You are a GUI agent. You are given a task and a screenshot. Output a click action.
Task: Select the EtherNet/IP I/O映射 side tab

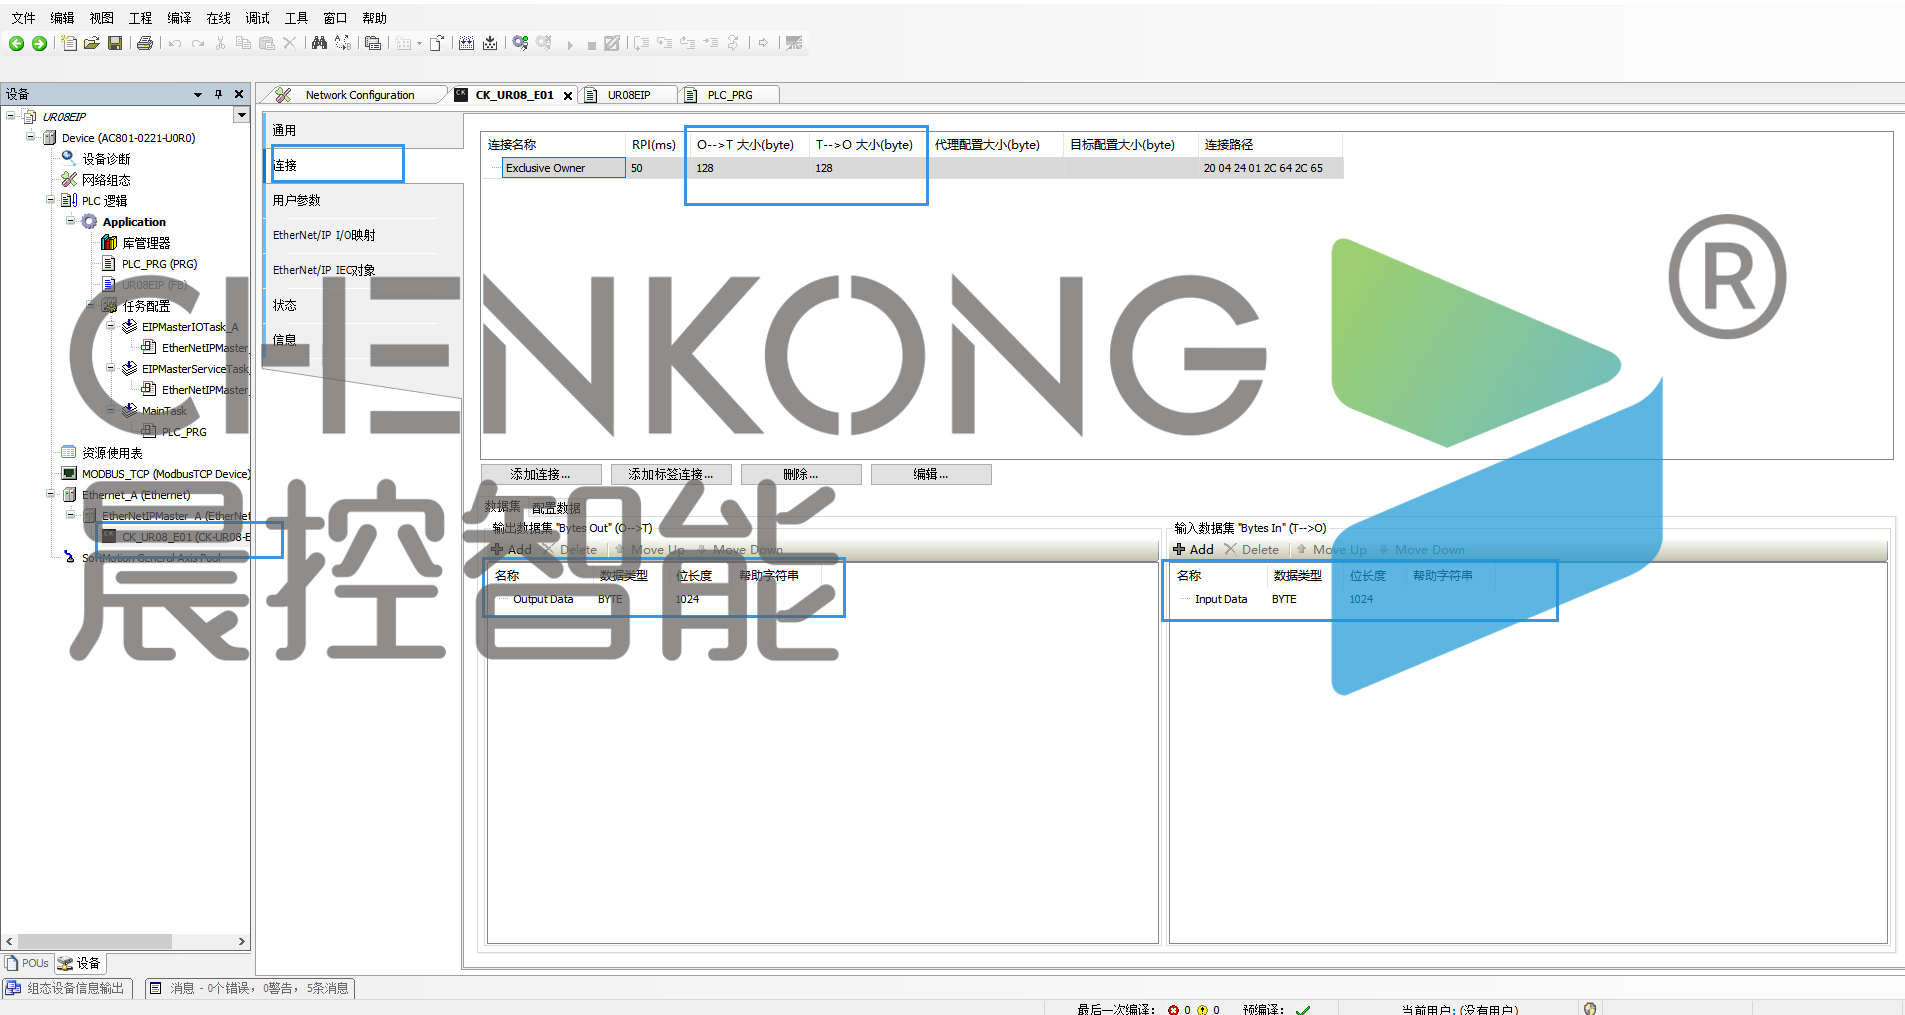pyautogui.click(x=364, y=235)
